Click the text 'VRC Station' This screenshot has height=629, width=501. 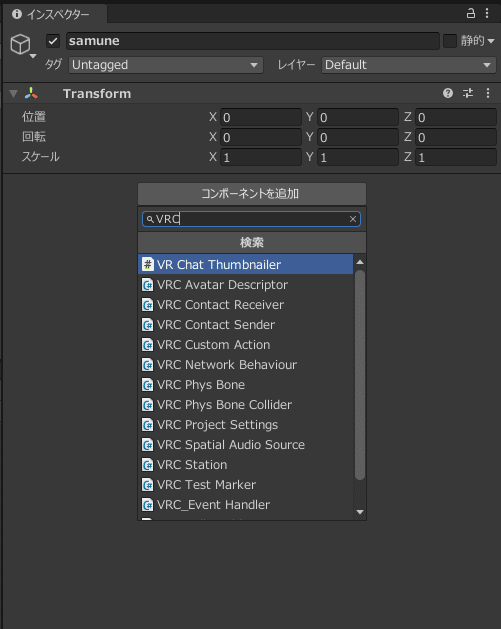click(192, 465)
